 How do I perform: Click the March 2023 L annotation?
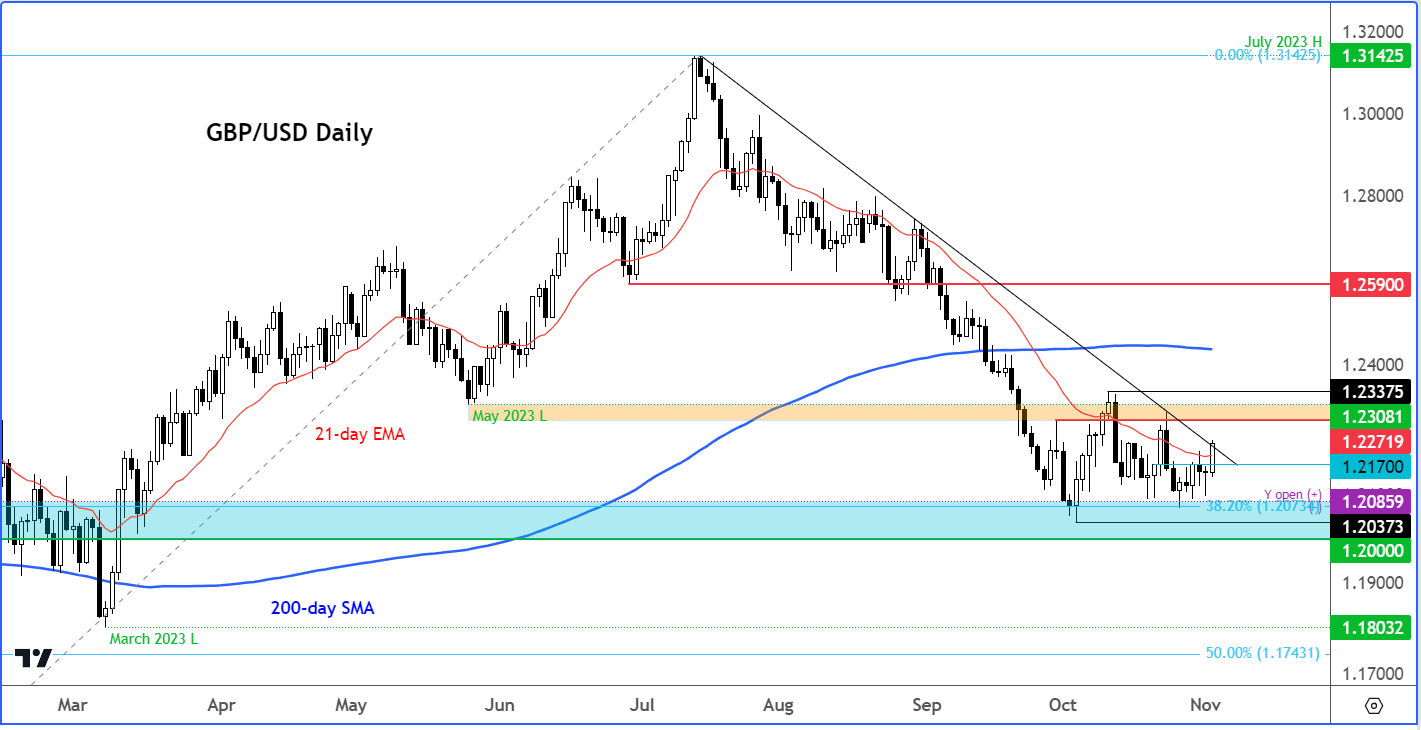(x=154, y=638)
